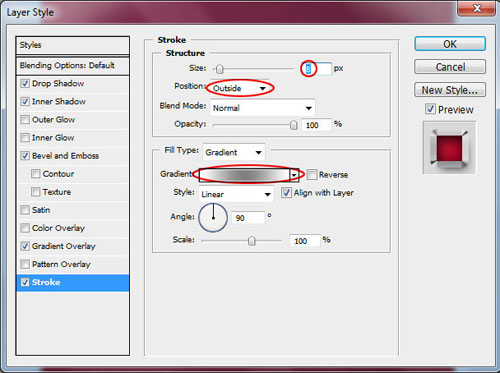Toggle Bevel and Emboss checkbox
This screenshot has width=500, height=373.
pos(25,156)
